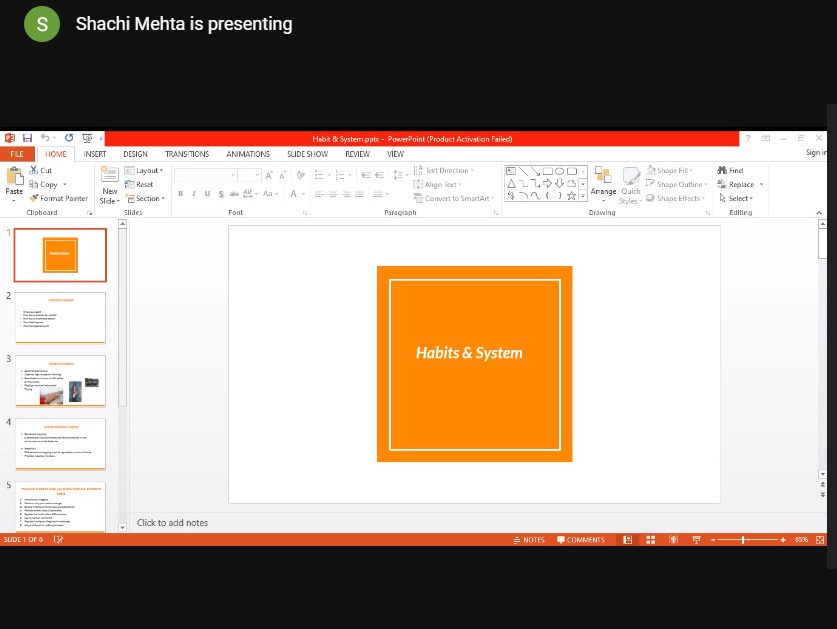
Task: Click the Find binoculars button
Action: [730, 170]
